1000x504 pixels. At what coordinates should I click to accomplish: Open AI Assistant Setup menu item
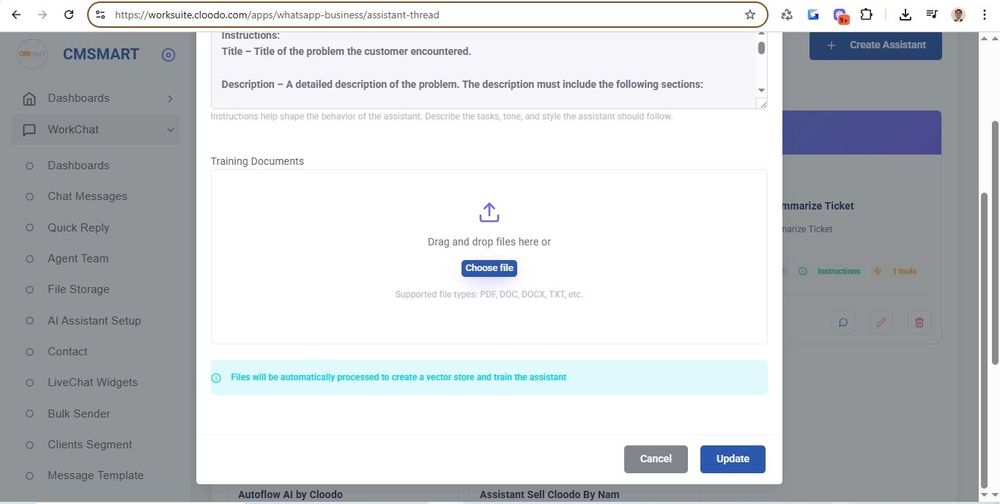(x=94, y=320)
